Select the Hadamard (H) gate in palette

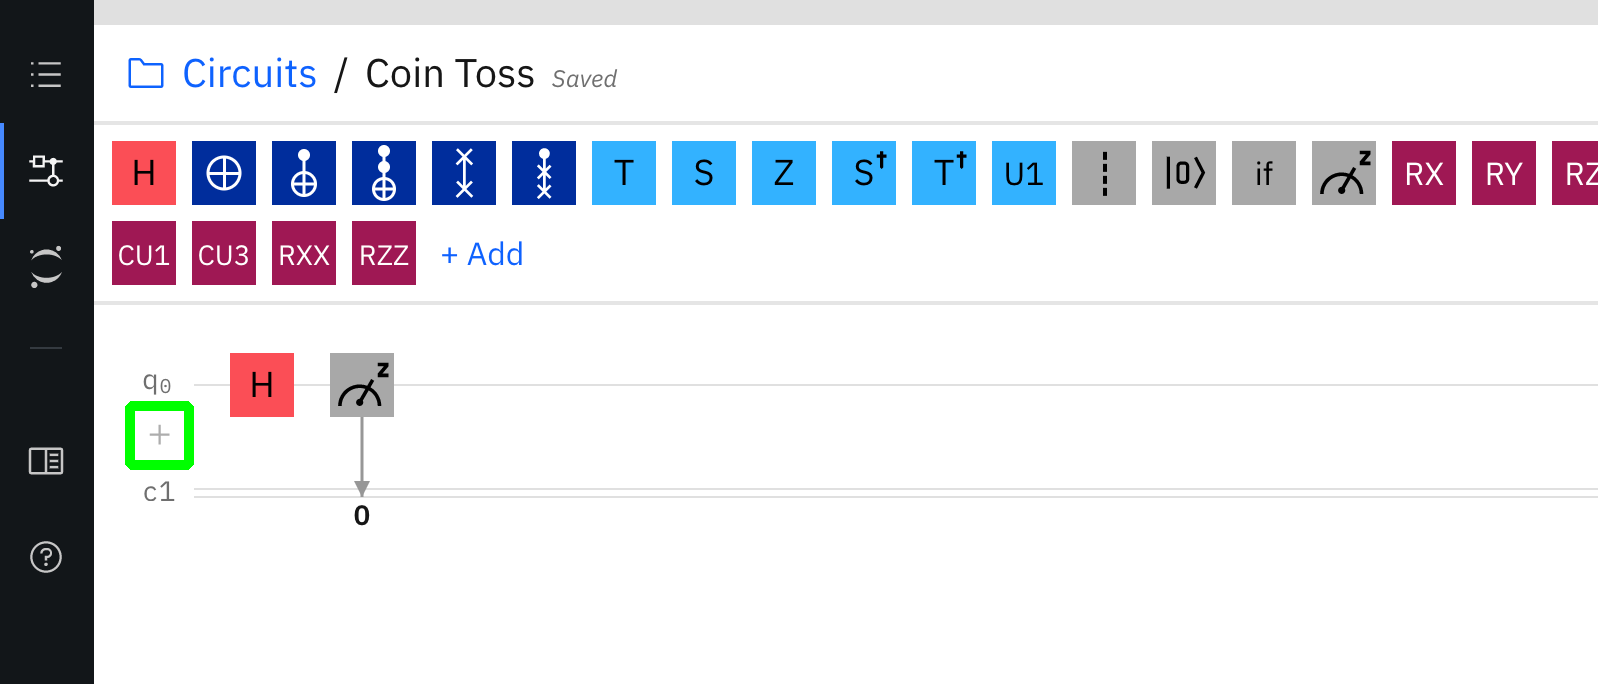[144, 173]
